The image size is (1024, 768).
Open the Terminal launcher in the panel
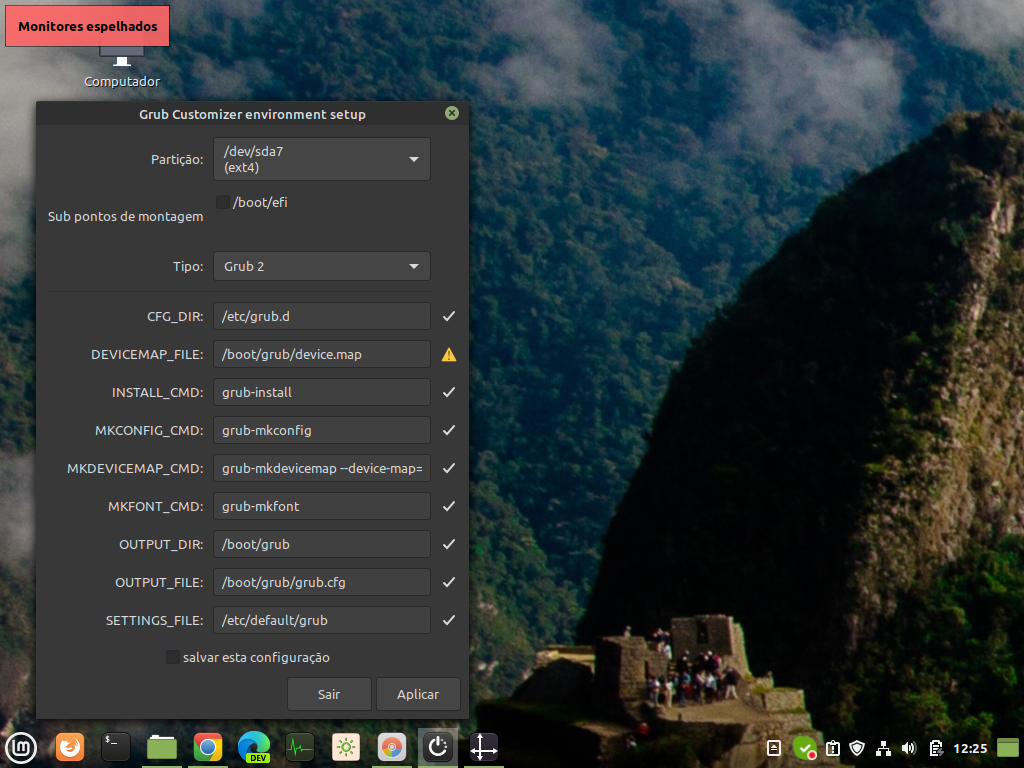116,747
